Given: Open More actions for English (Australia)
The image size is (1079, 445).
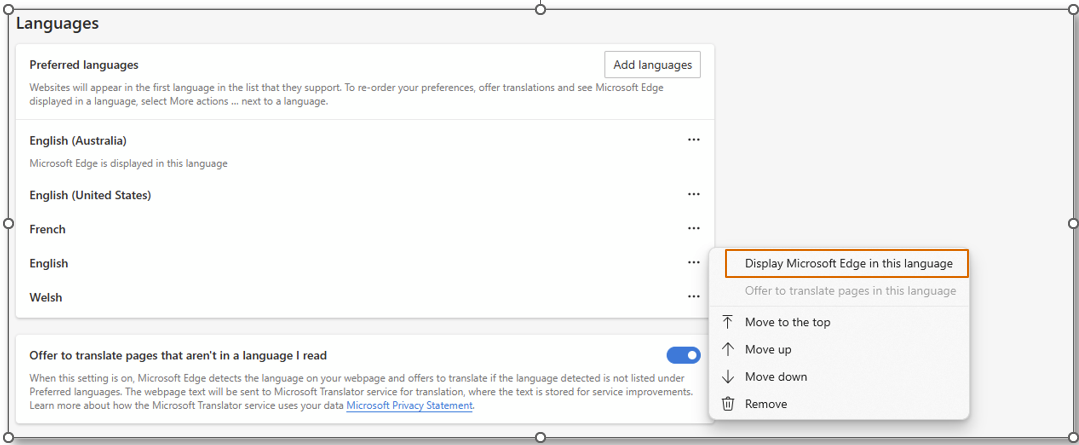Looking at the screenshot, I should click(694, 140).
